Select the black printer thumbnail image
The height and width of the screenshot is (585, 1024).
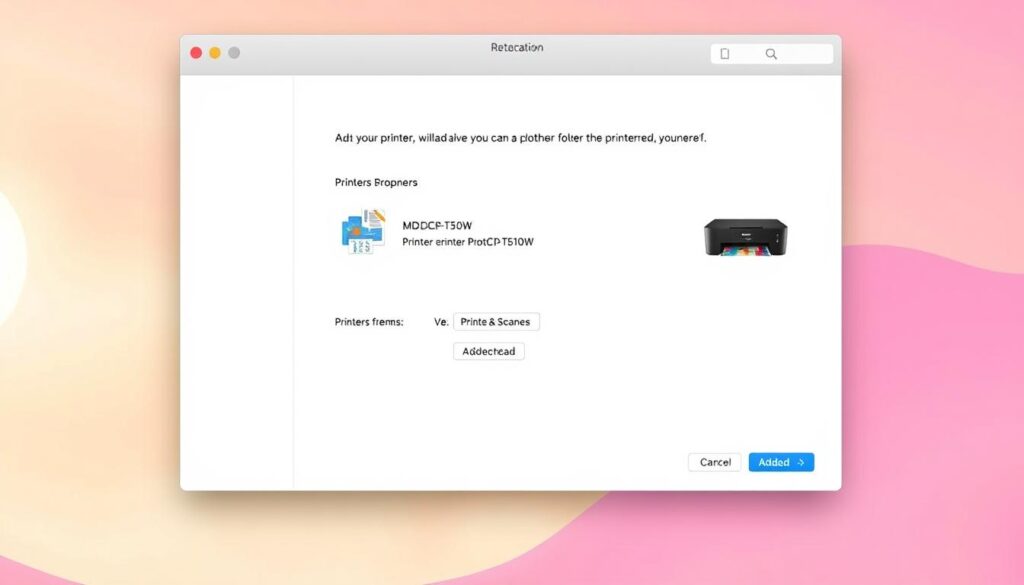[x=745, y=238]
